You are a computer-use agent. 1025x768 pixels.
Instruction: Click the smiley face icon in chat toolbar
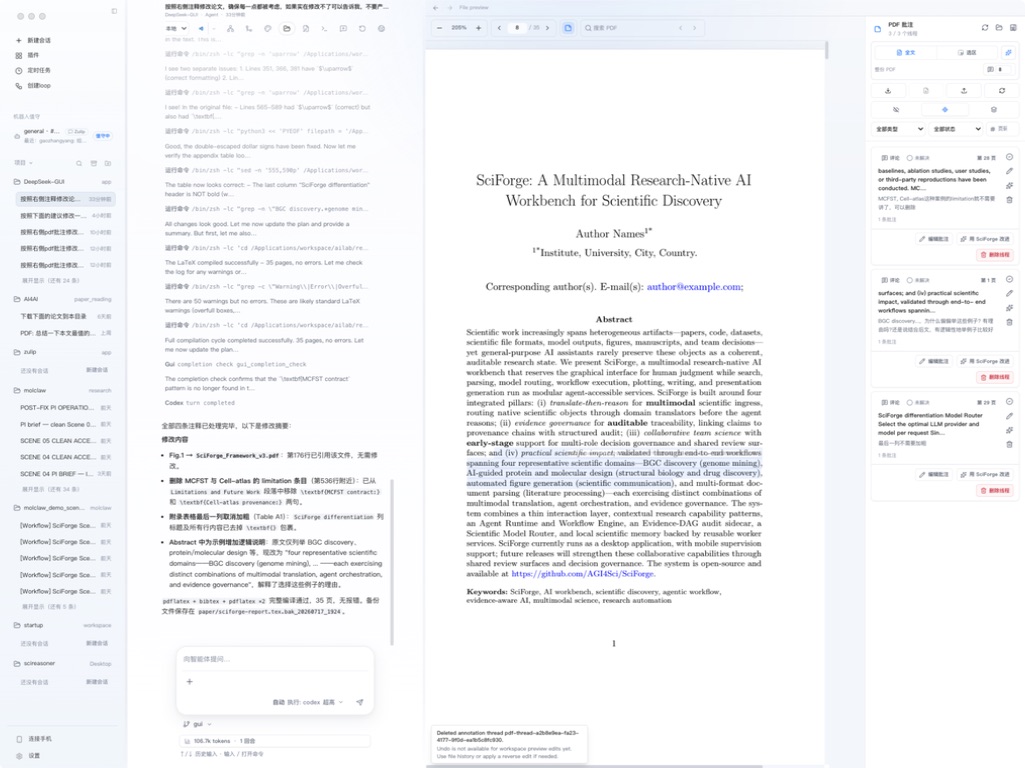tap(382, 29)
